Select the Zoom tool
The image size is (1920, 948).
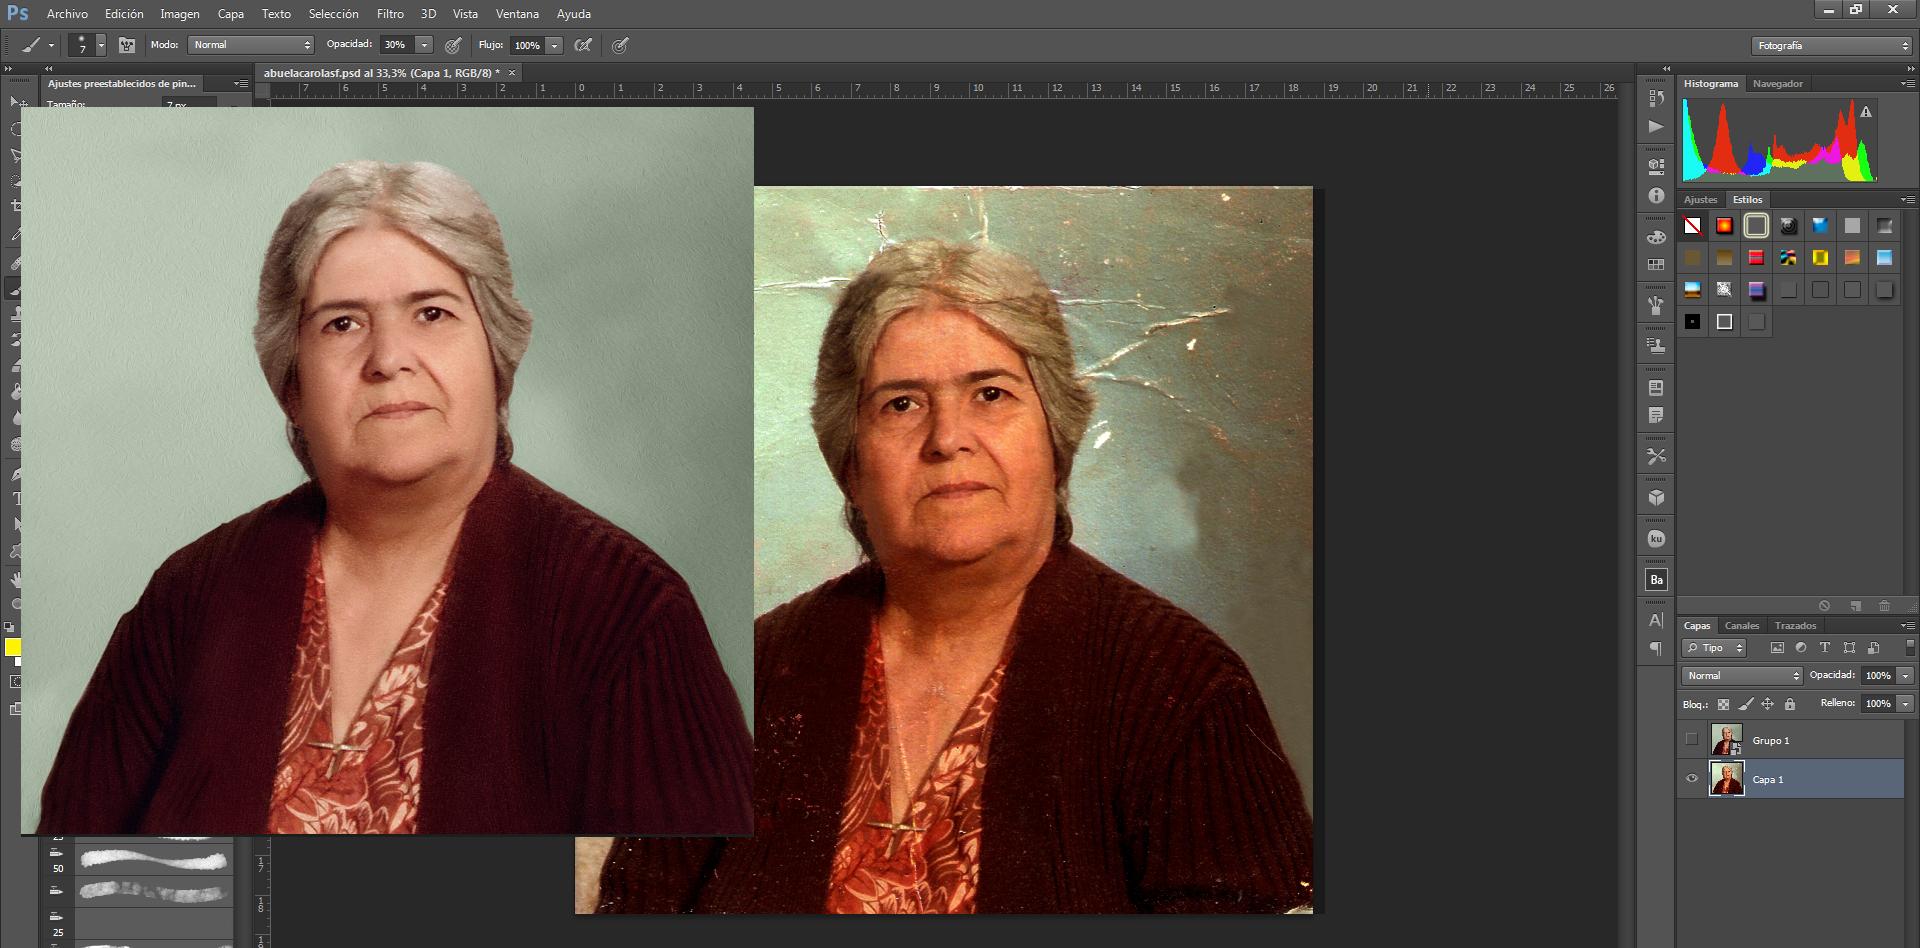tap(14, 603)
